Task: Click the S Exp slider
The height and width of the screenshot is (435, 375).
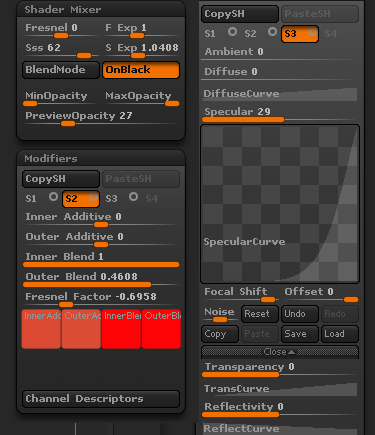Action: point(141,51)
